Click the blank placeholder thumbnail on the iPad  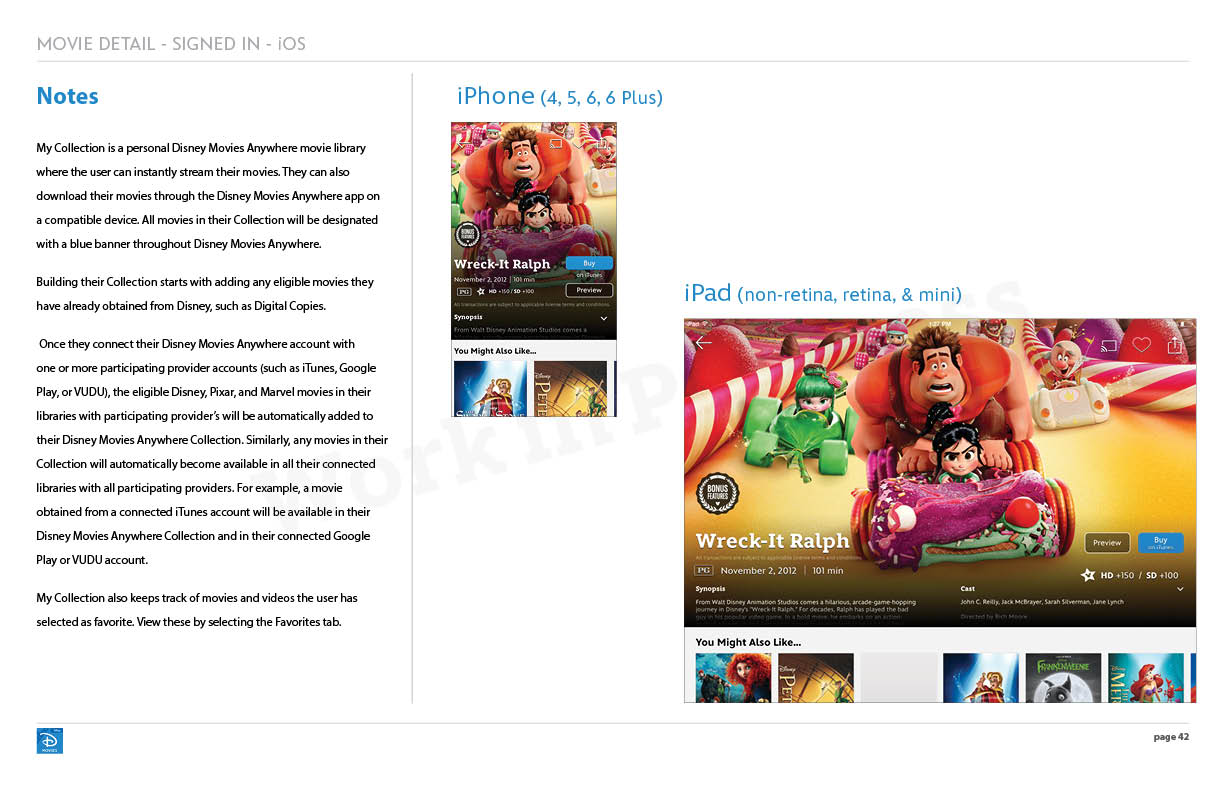(899, 678)
